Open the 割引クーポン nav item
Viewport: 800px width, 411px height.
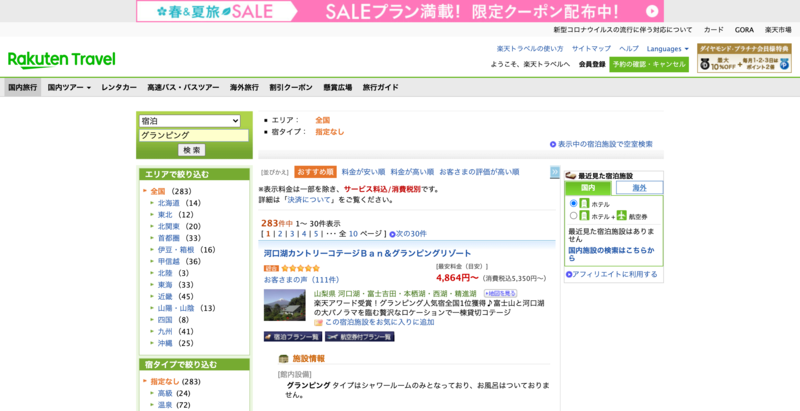pos(291,87)
